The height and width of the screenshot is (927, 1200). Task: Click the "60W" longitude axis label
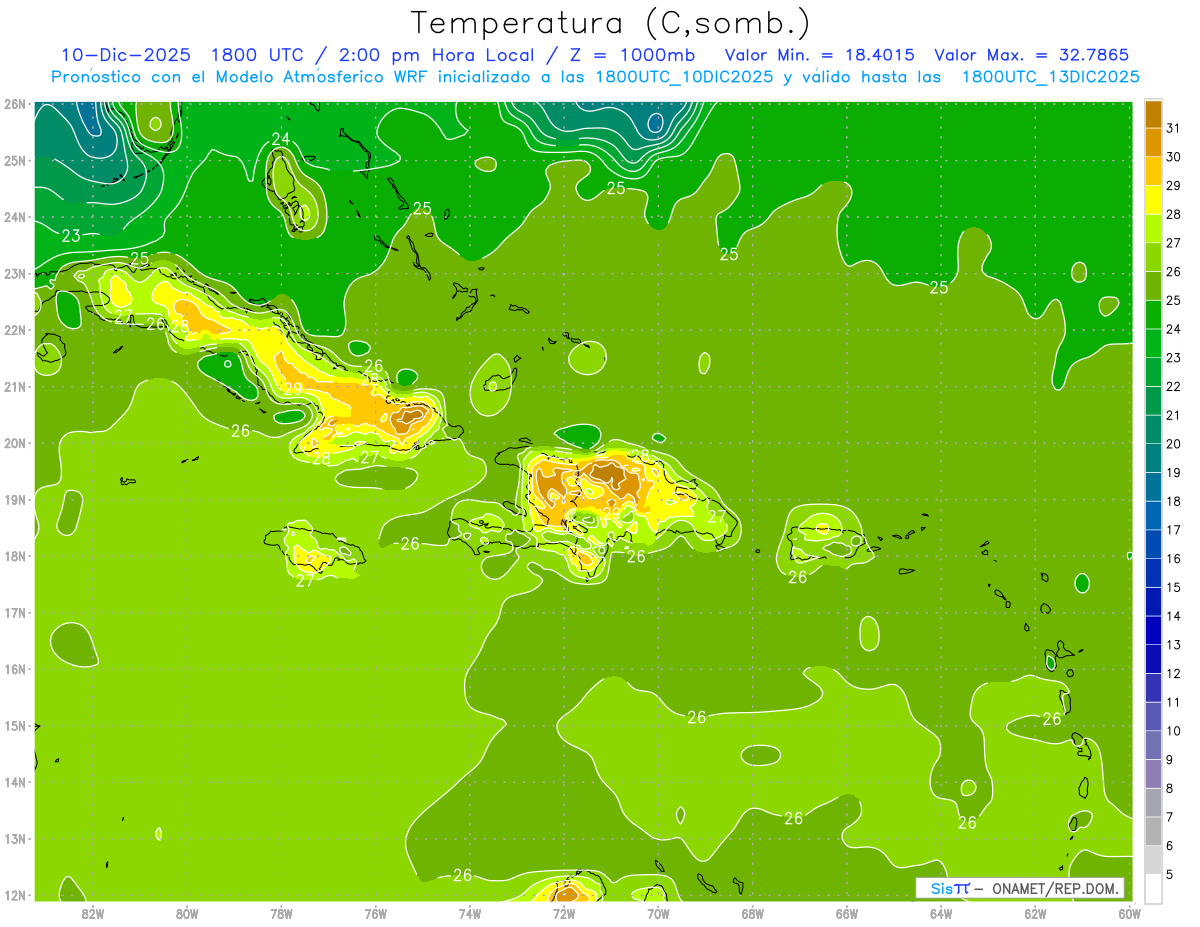[x=1129, y=914]
